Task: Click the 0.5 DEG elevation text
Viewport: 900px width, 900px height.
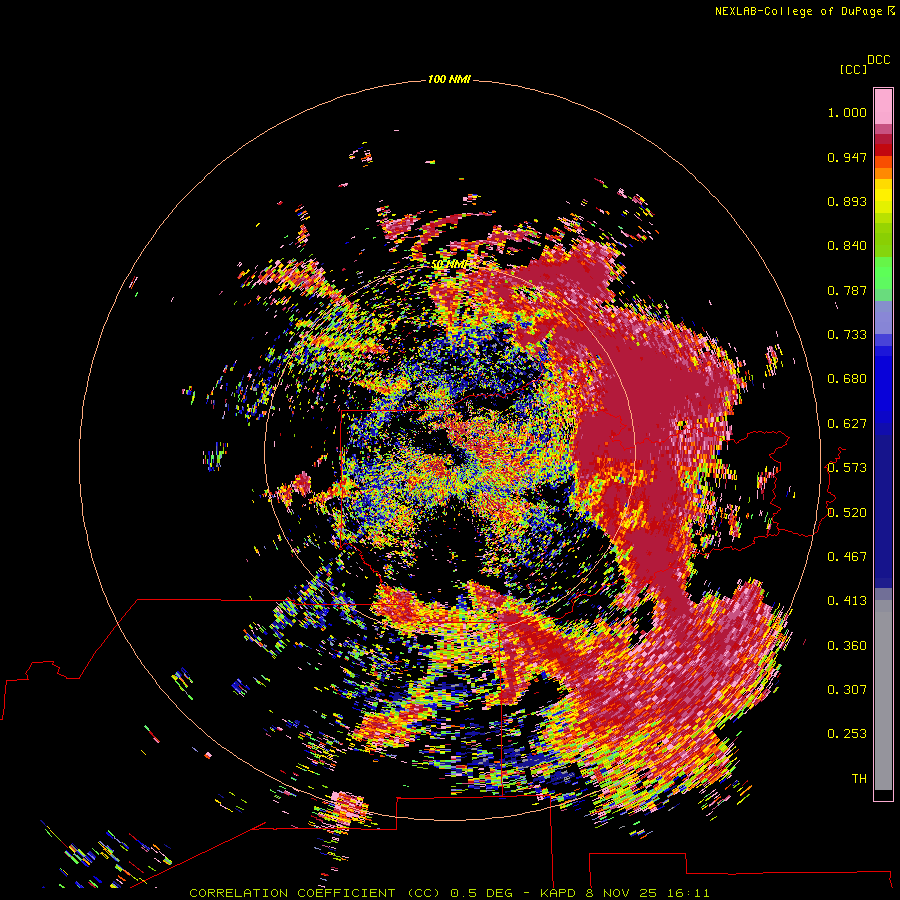Action: 482,893
